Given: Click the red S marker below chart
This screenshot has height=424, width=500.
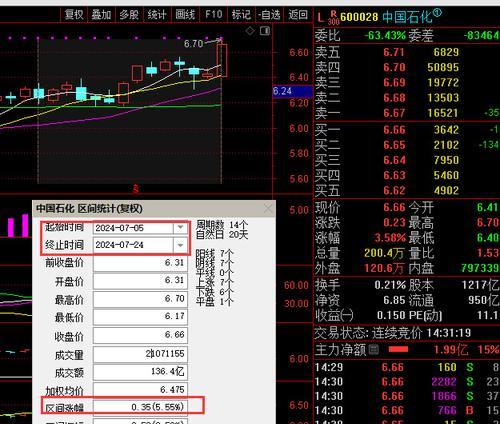Looking at the screenshot, I should (136, 189).
